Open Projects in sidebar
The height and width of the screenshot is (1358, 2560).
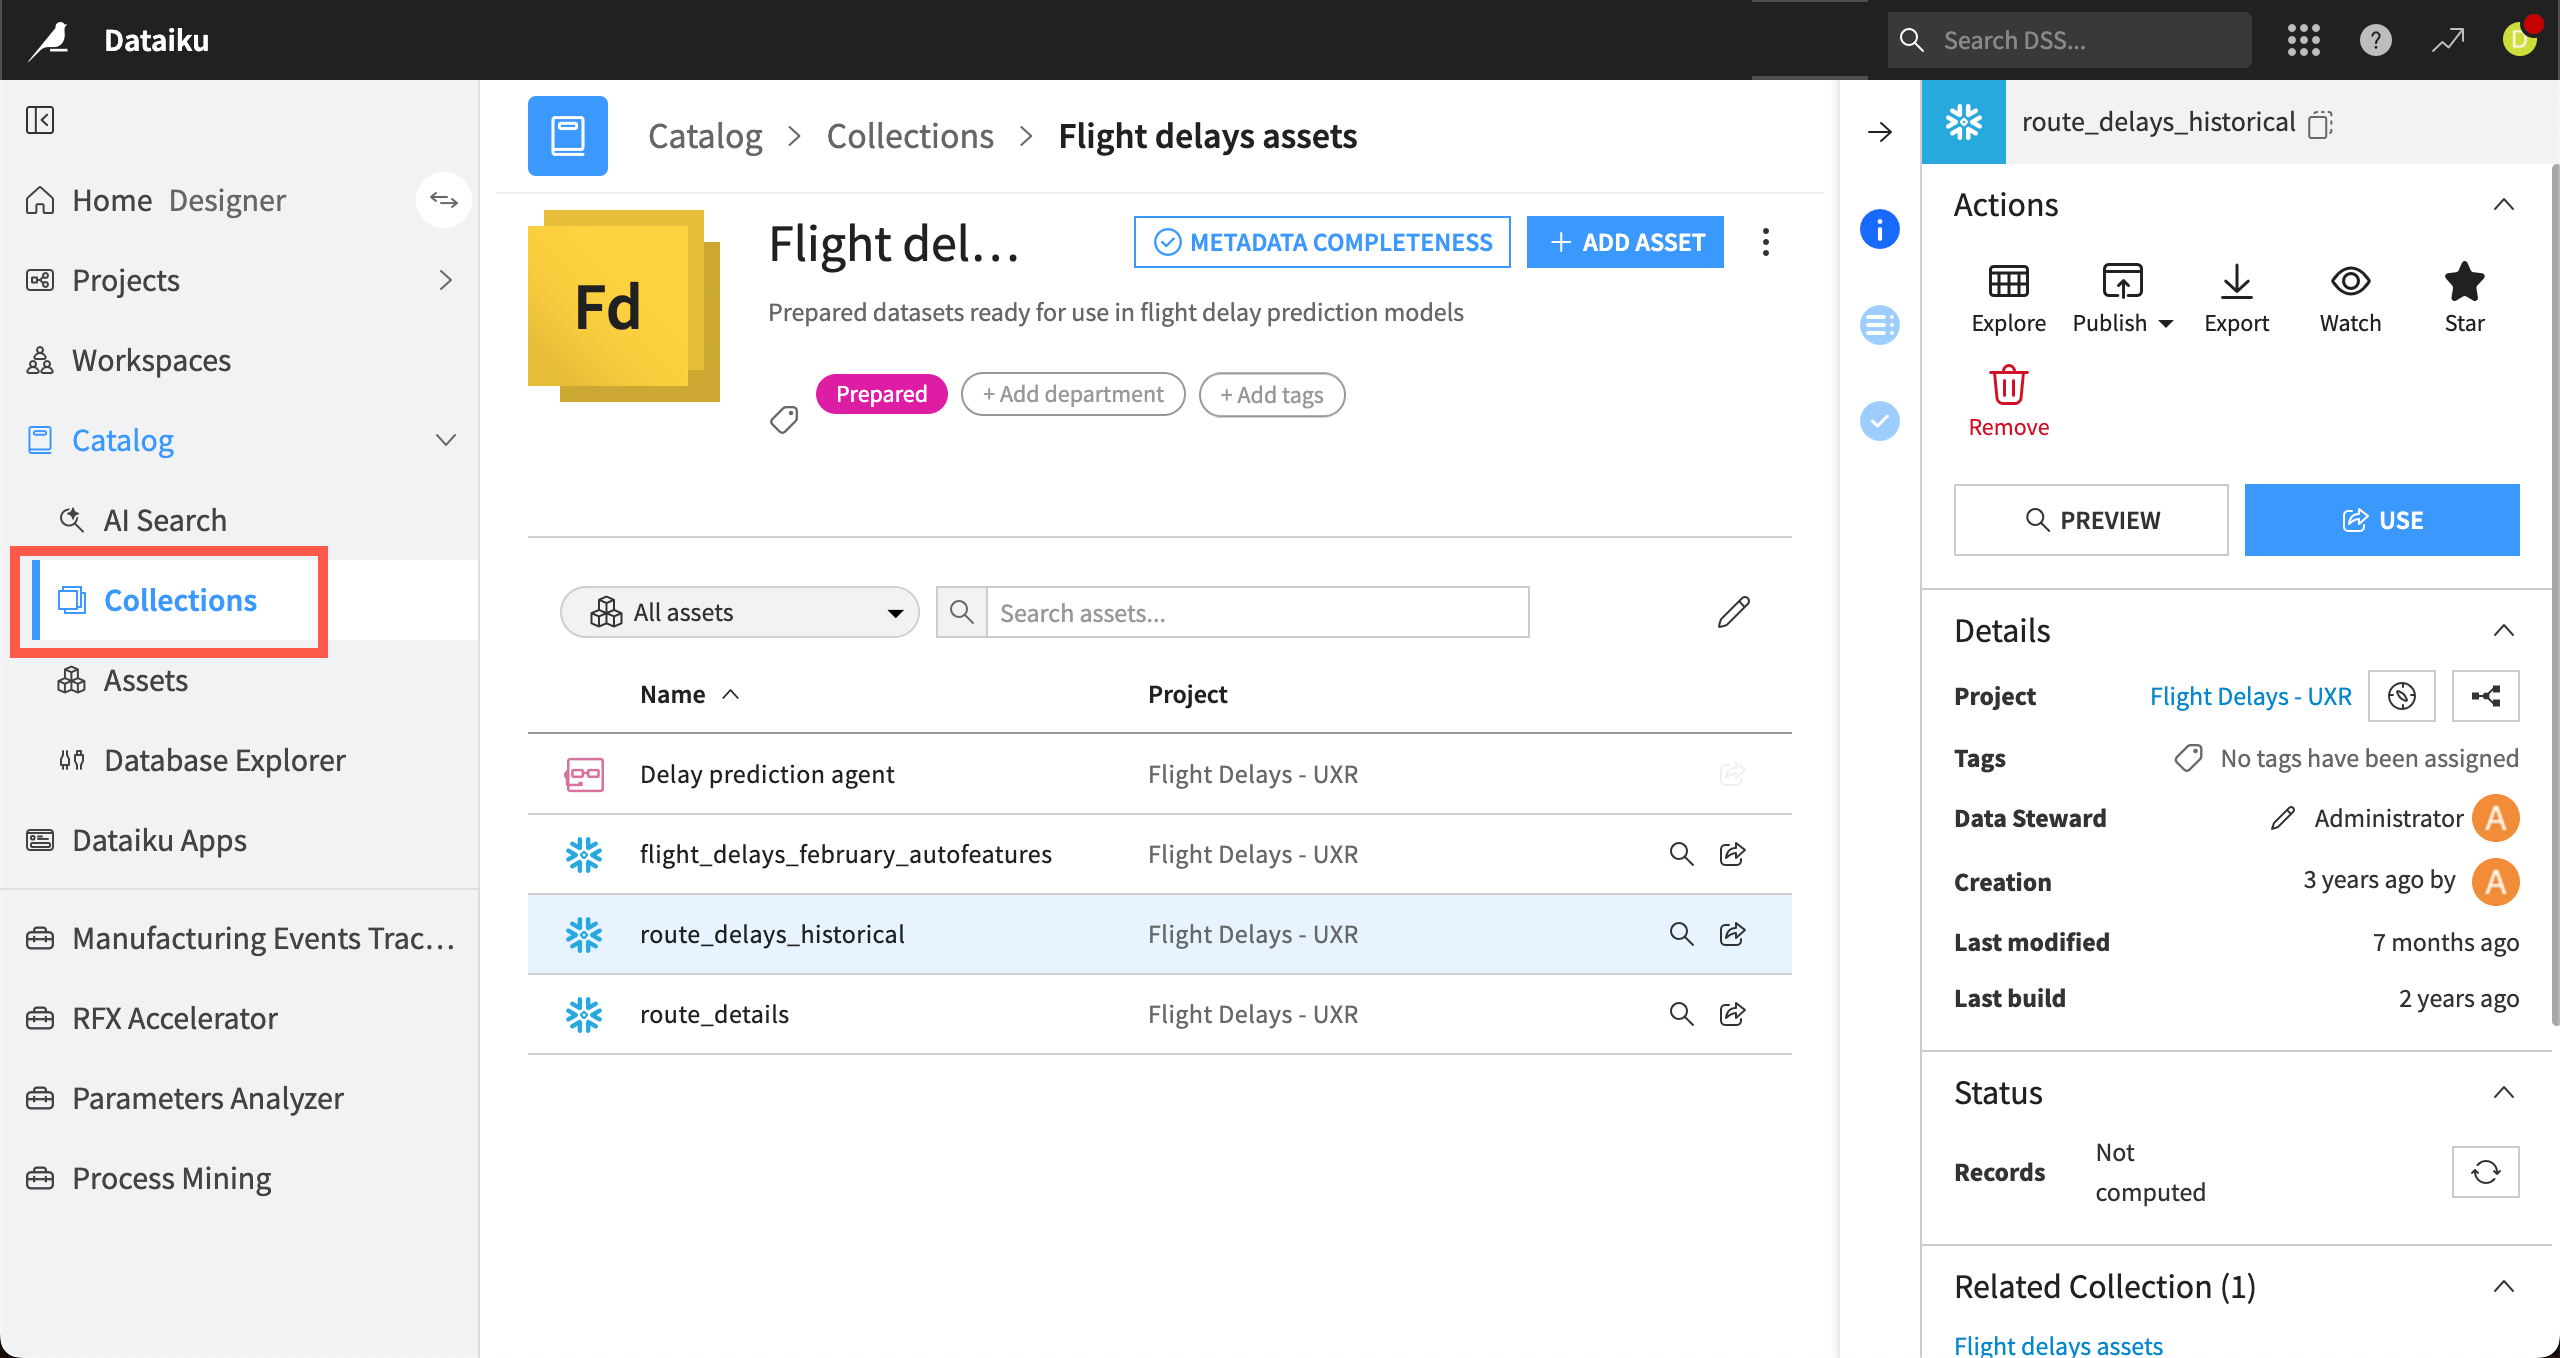tap(126, 280)
